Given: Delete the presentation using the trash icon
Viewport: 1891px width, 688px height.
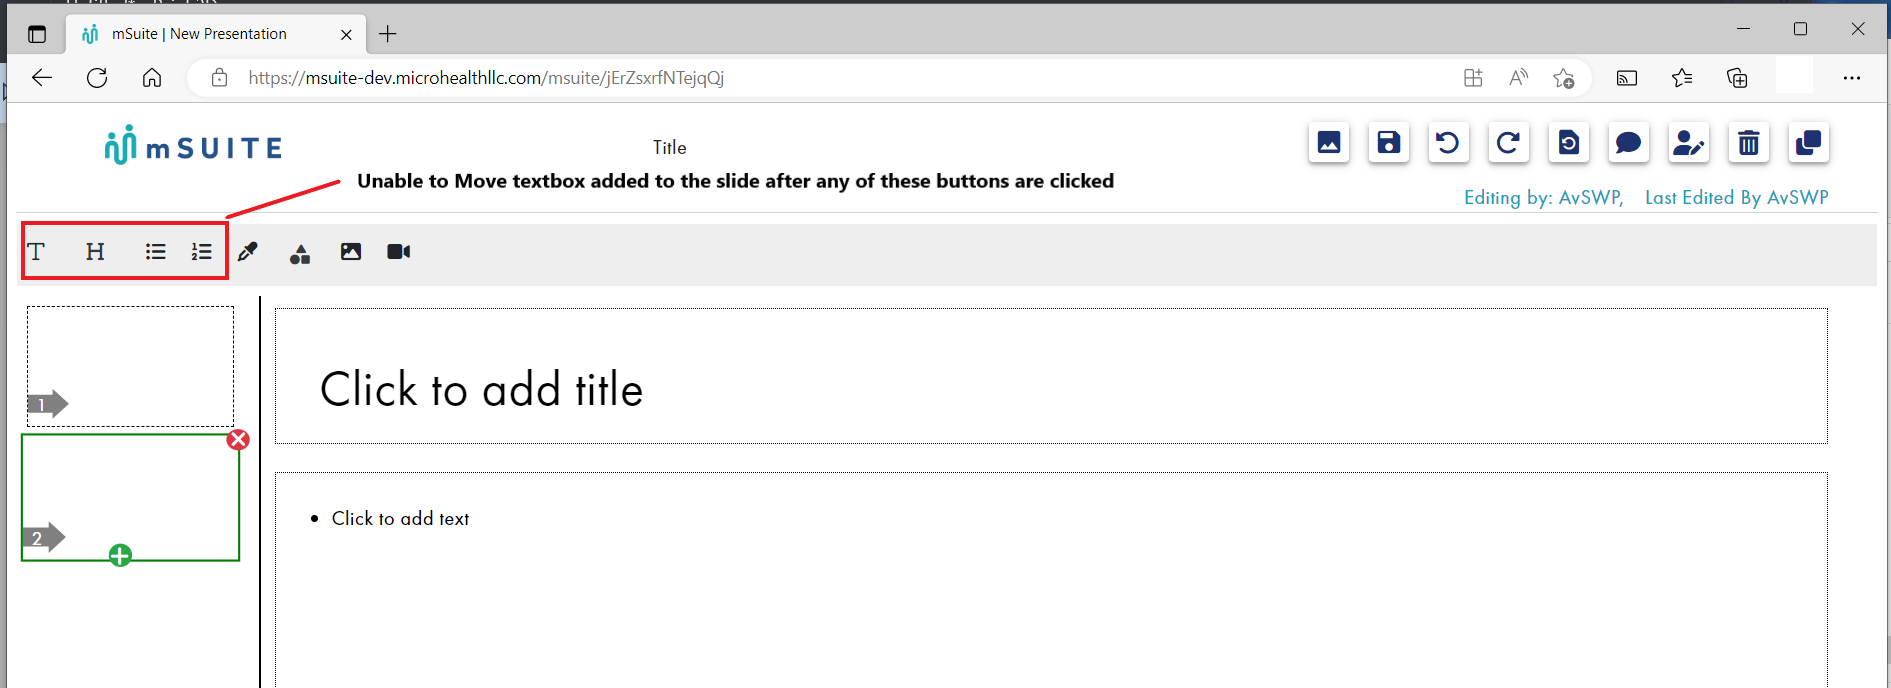Looking at the screenshot, I should click(1748, 142).
